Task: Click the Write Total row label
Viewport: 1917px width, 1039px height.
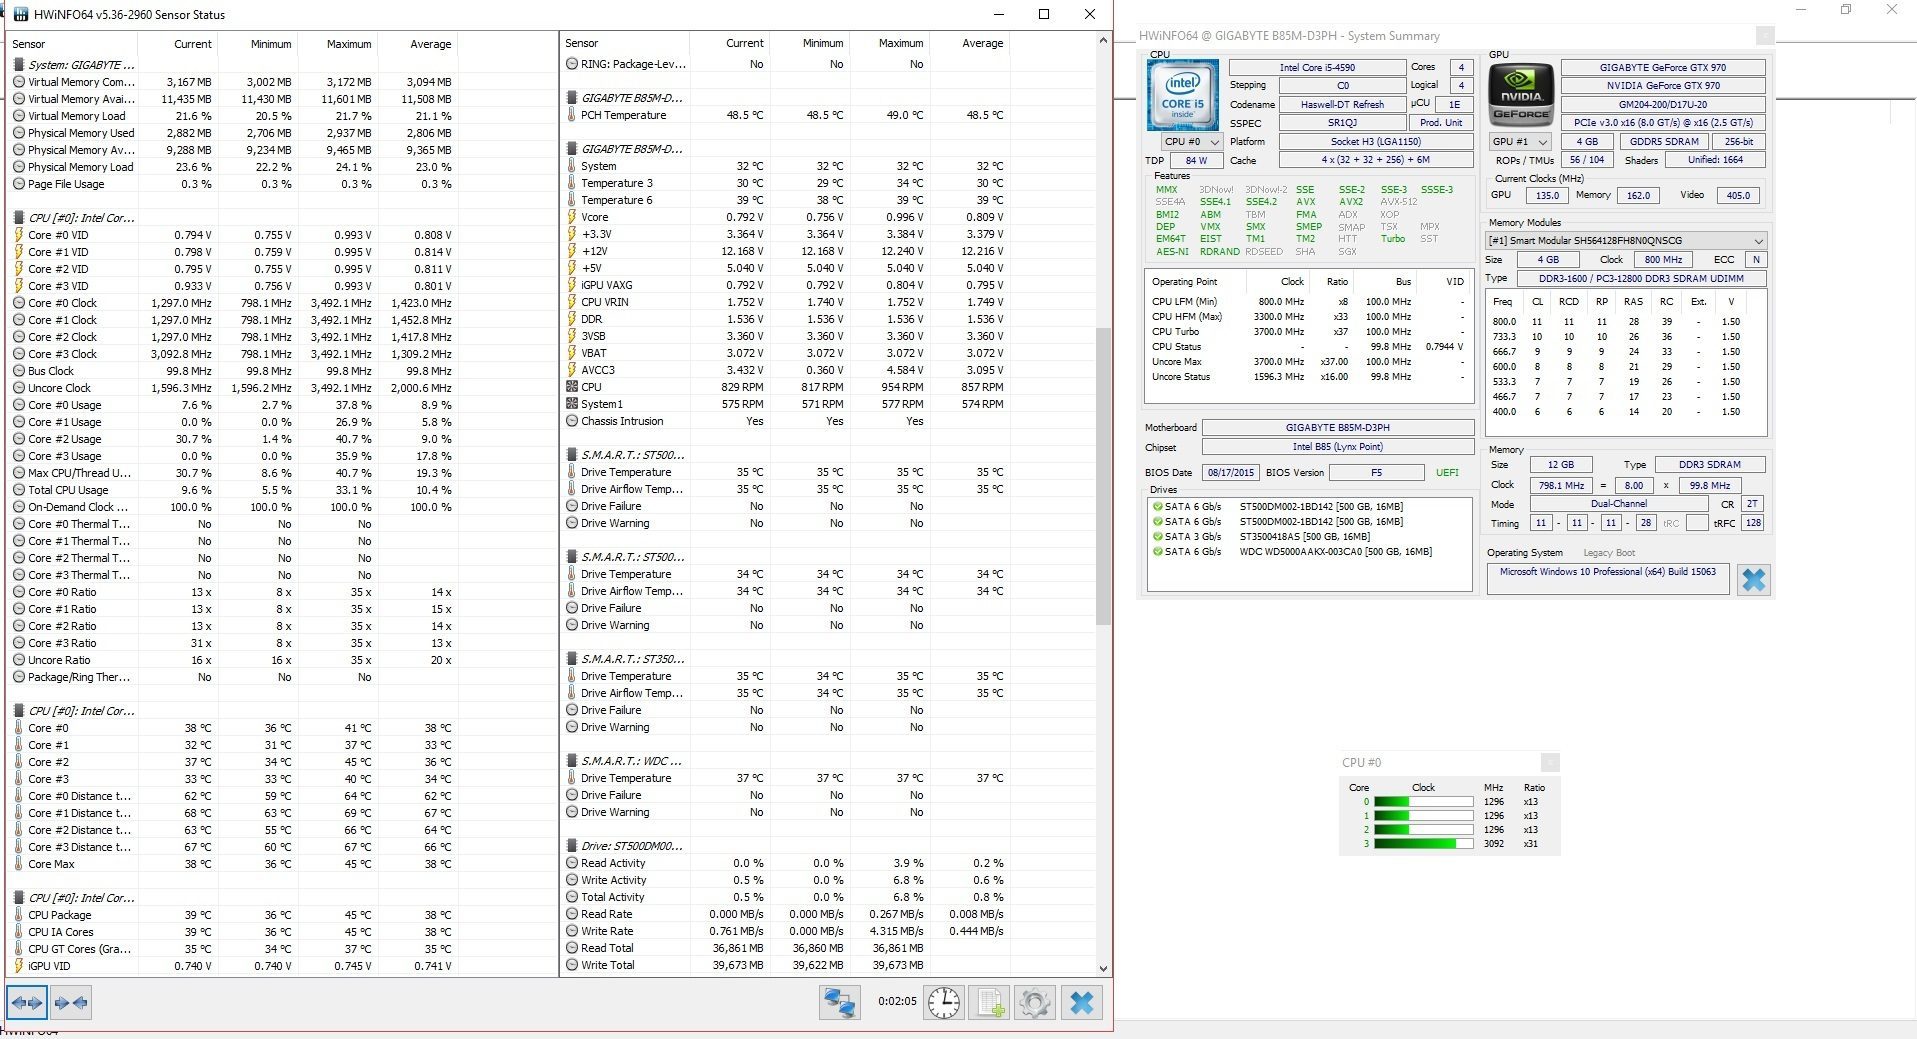Action: coord(607,965)
